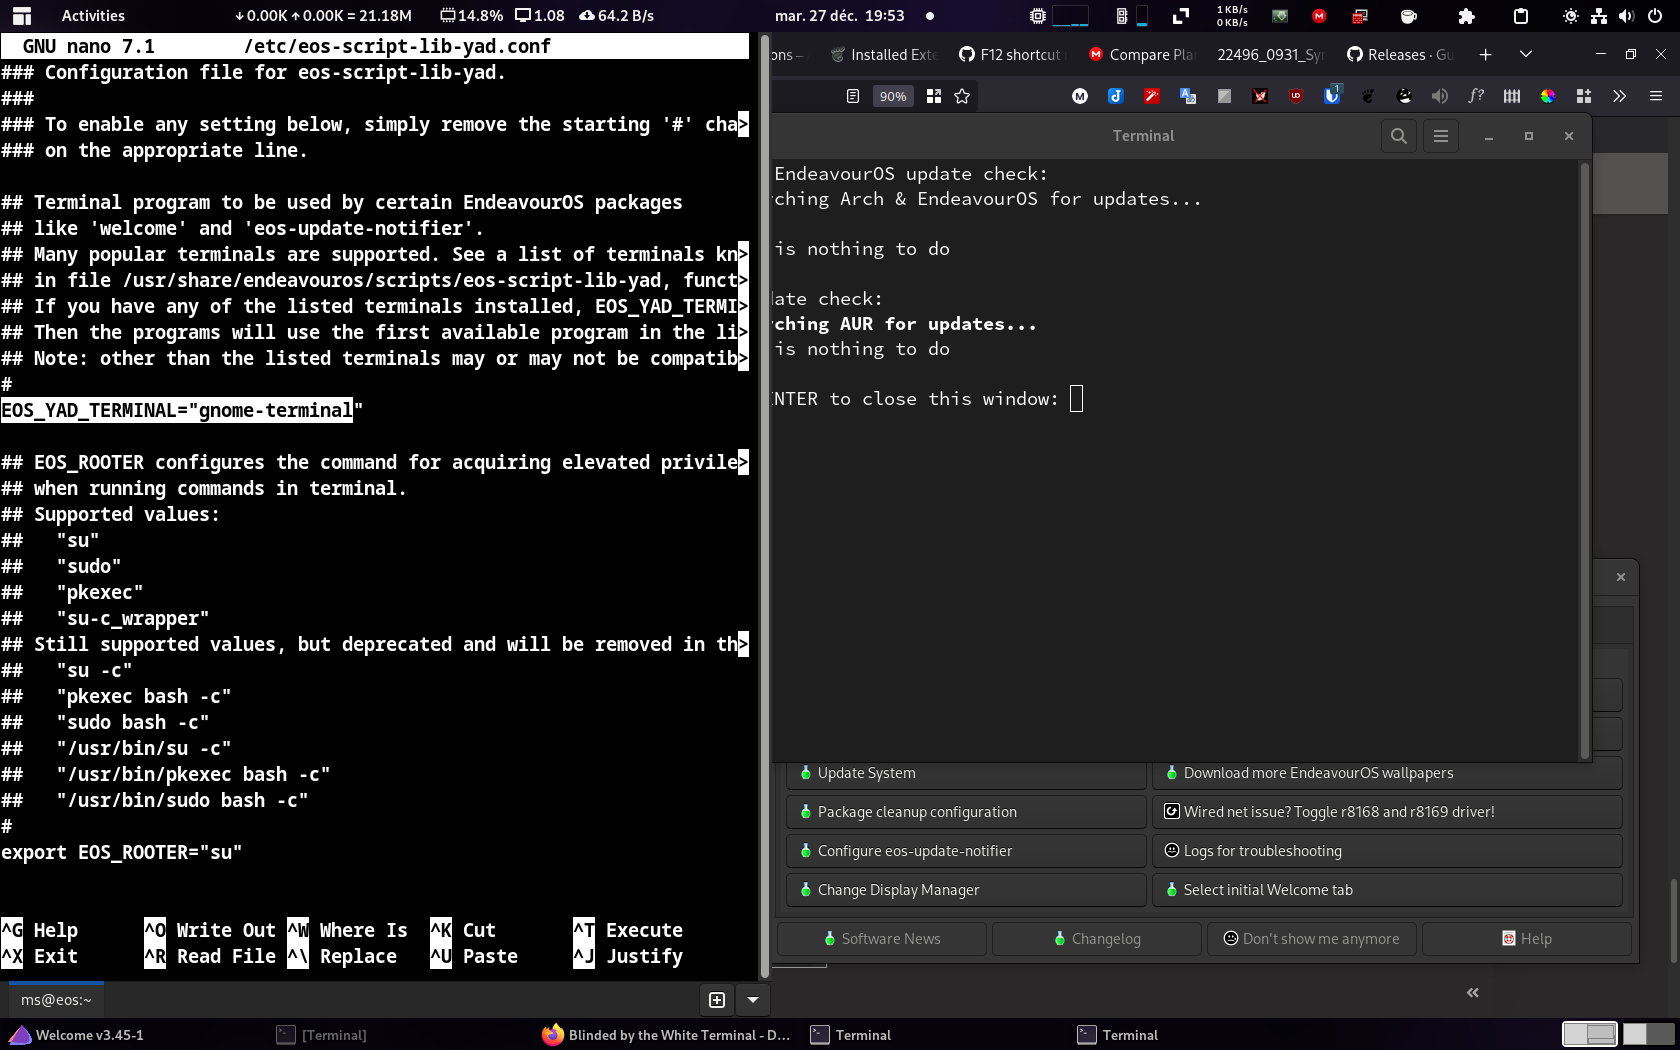
Task: Click the red magic wand extension icon
Action: (x=1152, y=96)
